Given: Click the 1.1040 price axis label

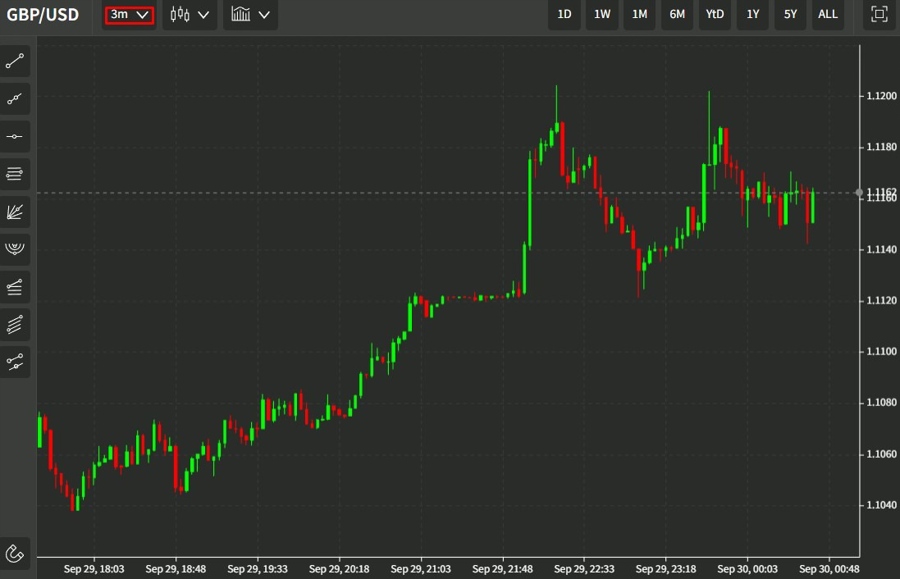Looking at the screenshot, I should pos(881,505).
